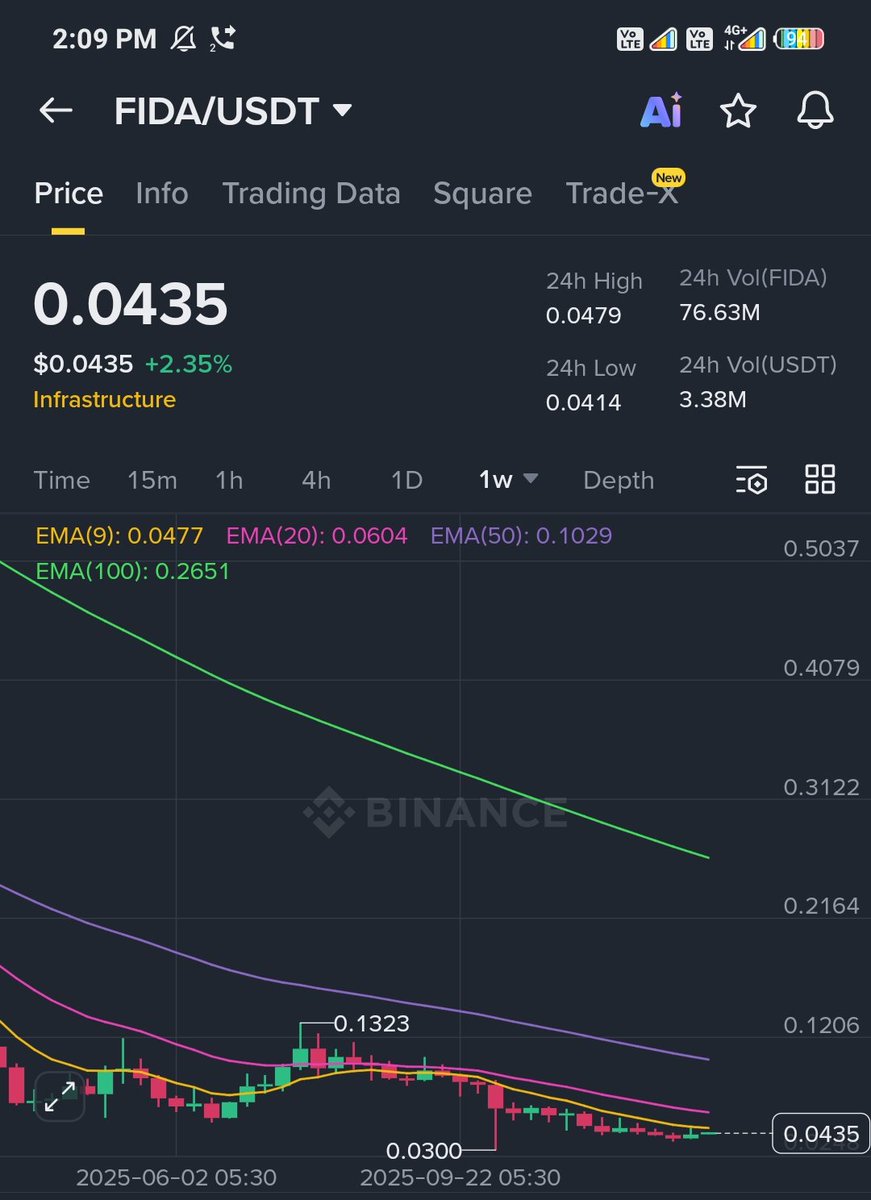The image size is (871, 1200).
Task: Expand the 1w interval dropdown
Action: coord(508,480)
